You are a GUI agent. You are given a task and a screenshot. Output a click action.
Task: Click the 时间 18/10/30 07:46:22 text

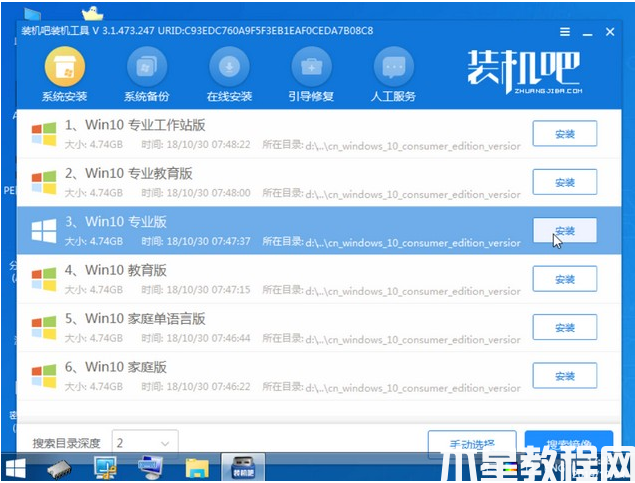[x=196, y=387]
